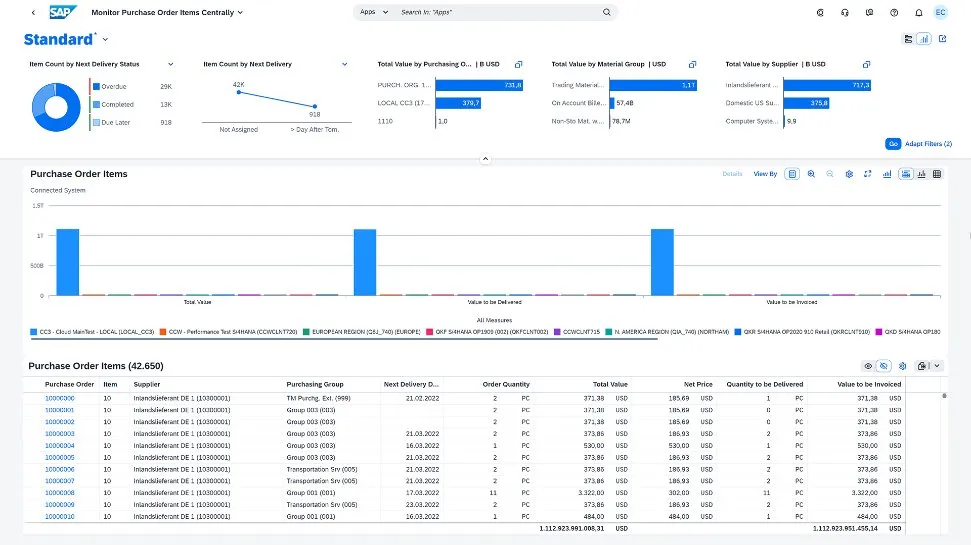Zoom in on the Purchase Order Items chart

tap(811, 174)
